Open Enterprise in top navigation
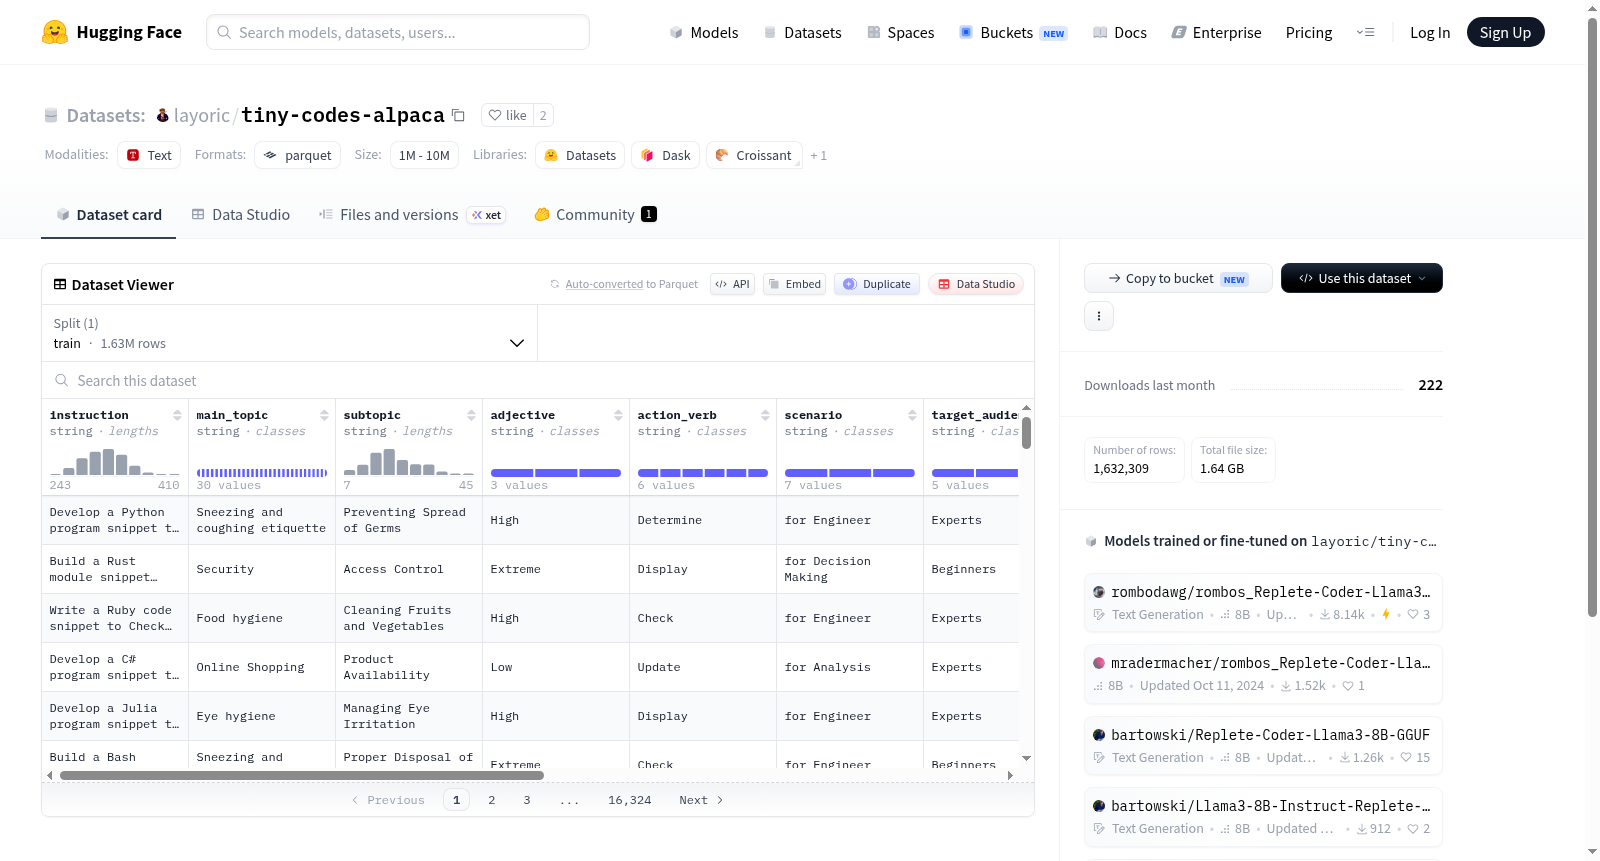Viewport: 1600px width, 861px height. pyautogui.click(x=1216, y=32)
